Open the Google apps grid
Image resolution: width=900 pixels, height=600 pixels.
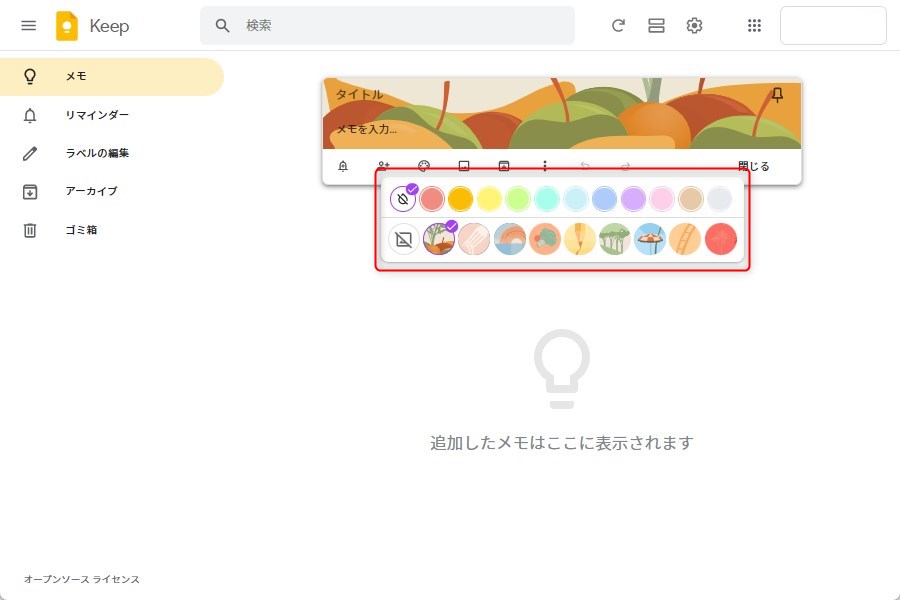pos(754,25)
